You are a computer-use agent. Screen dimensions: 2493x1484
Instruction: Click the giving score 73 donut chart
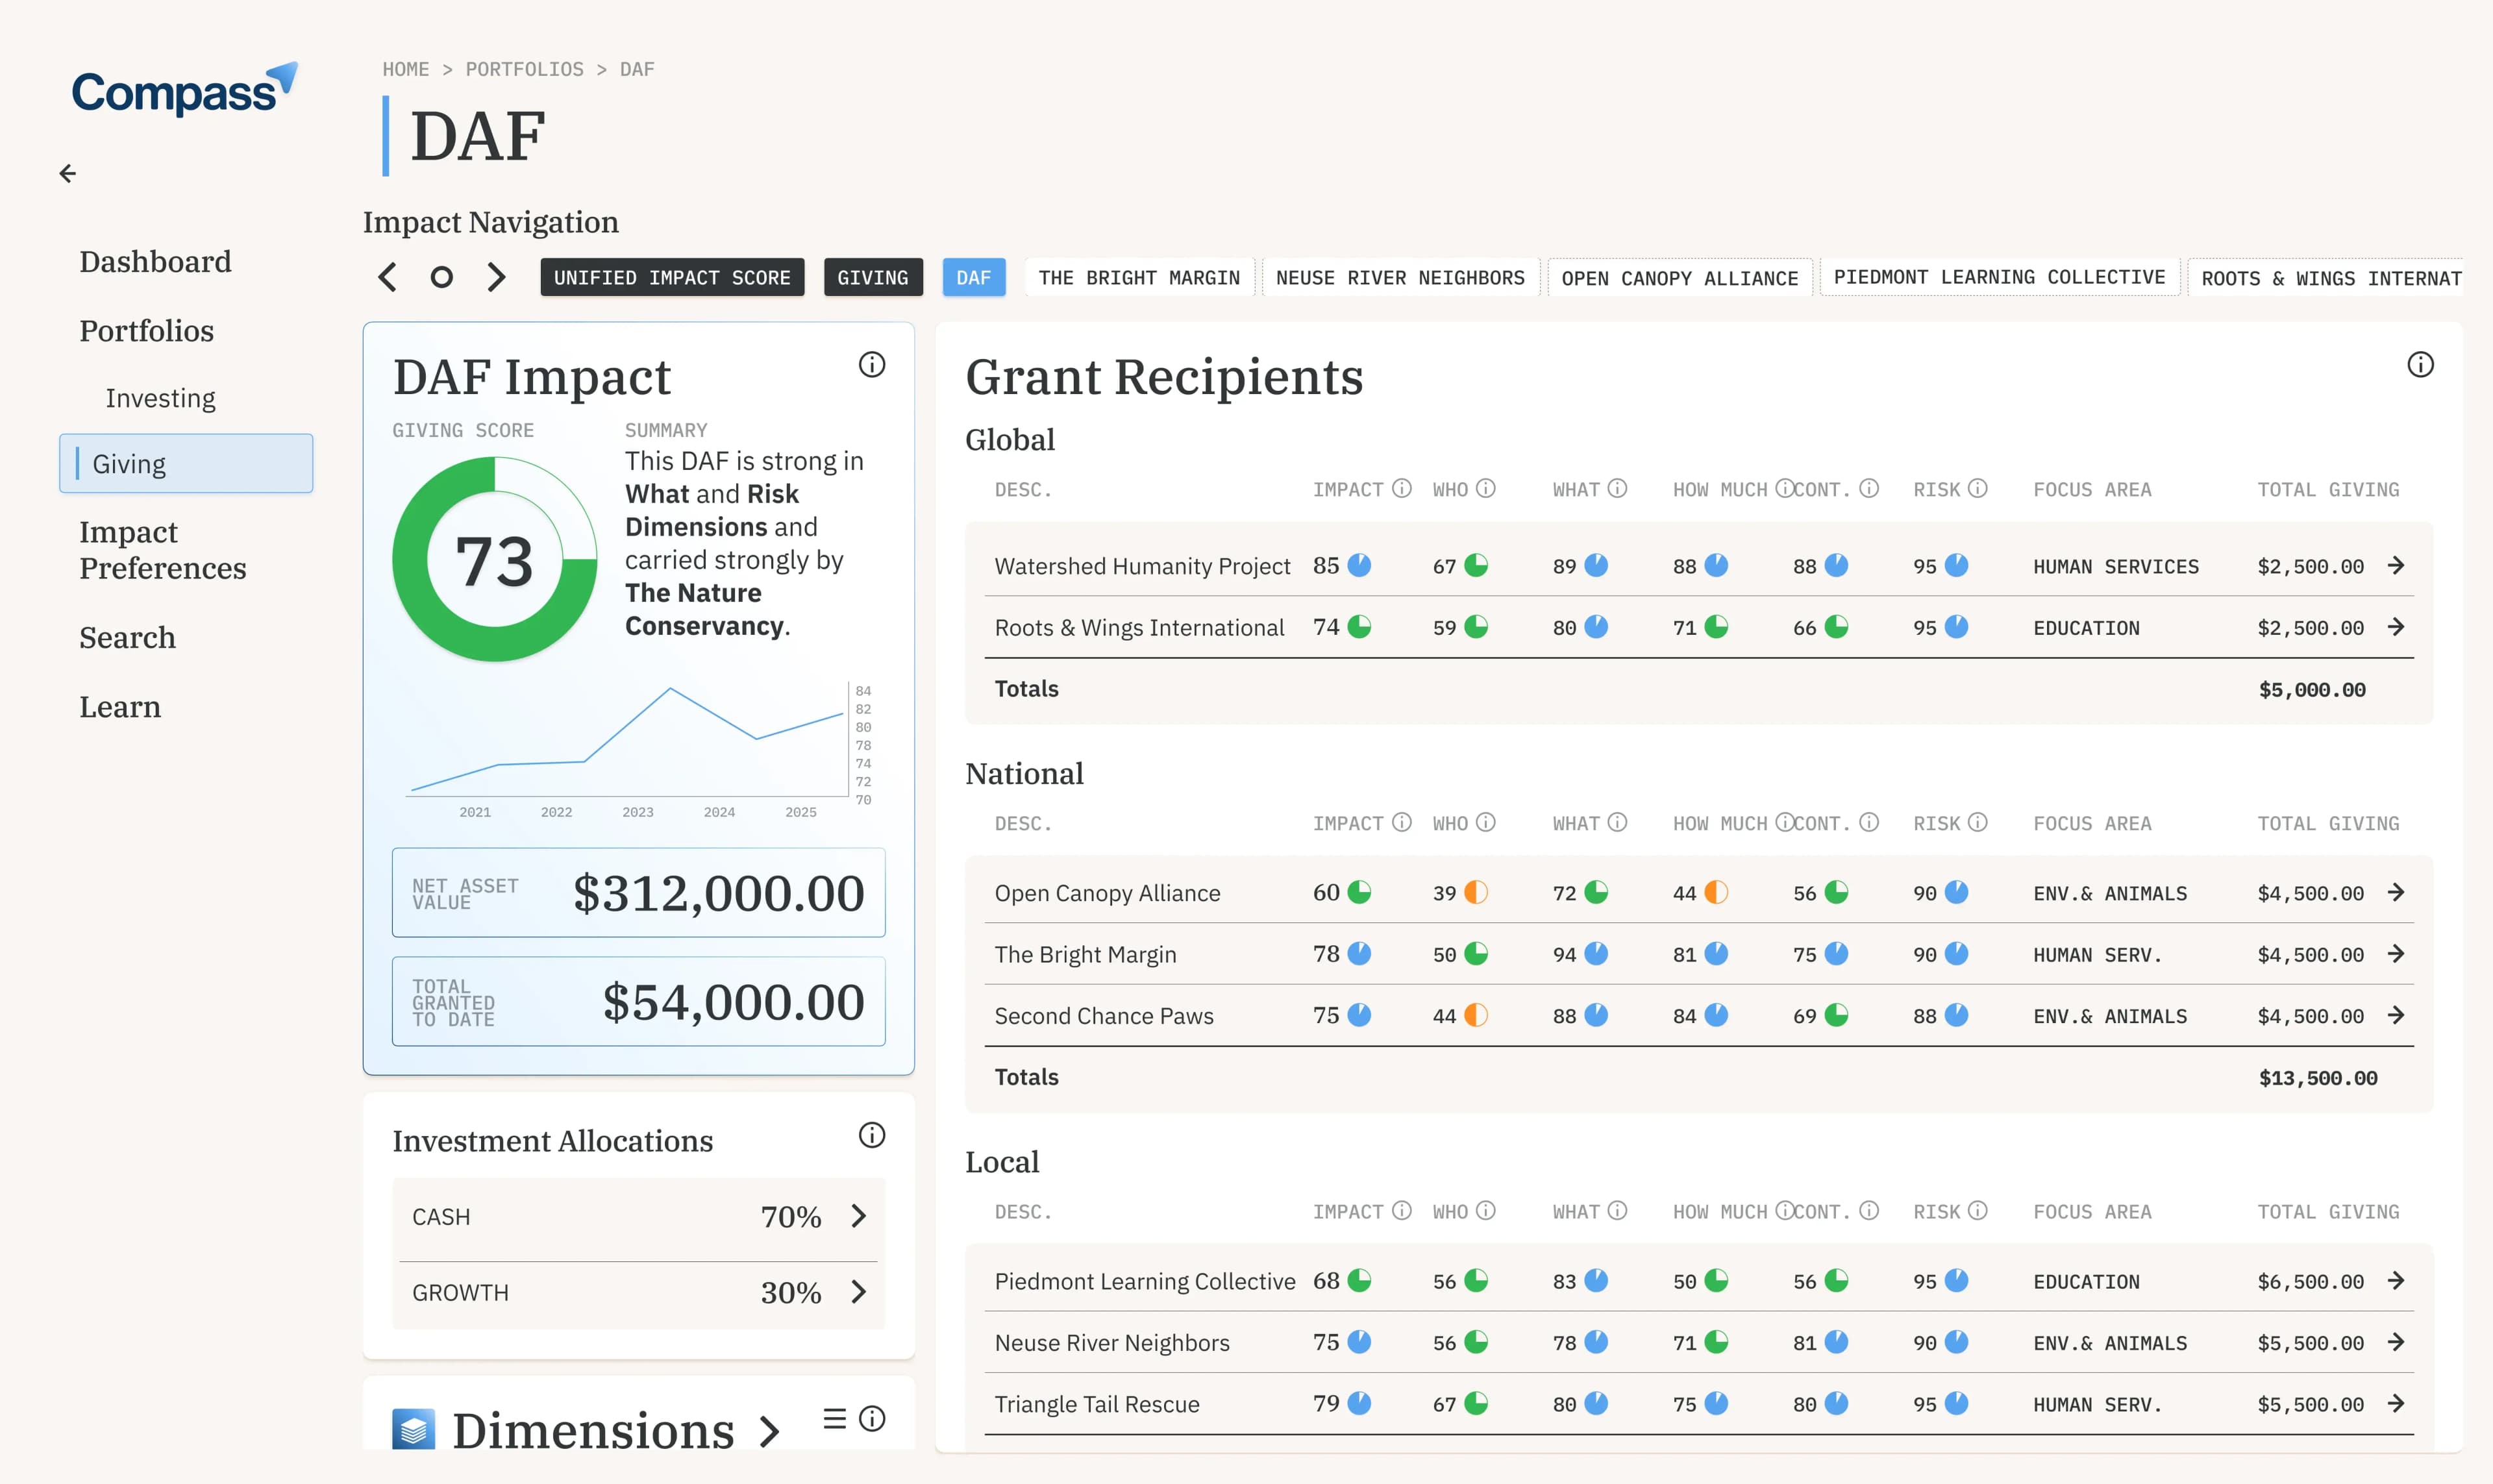pos(495,559)
